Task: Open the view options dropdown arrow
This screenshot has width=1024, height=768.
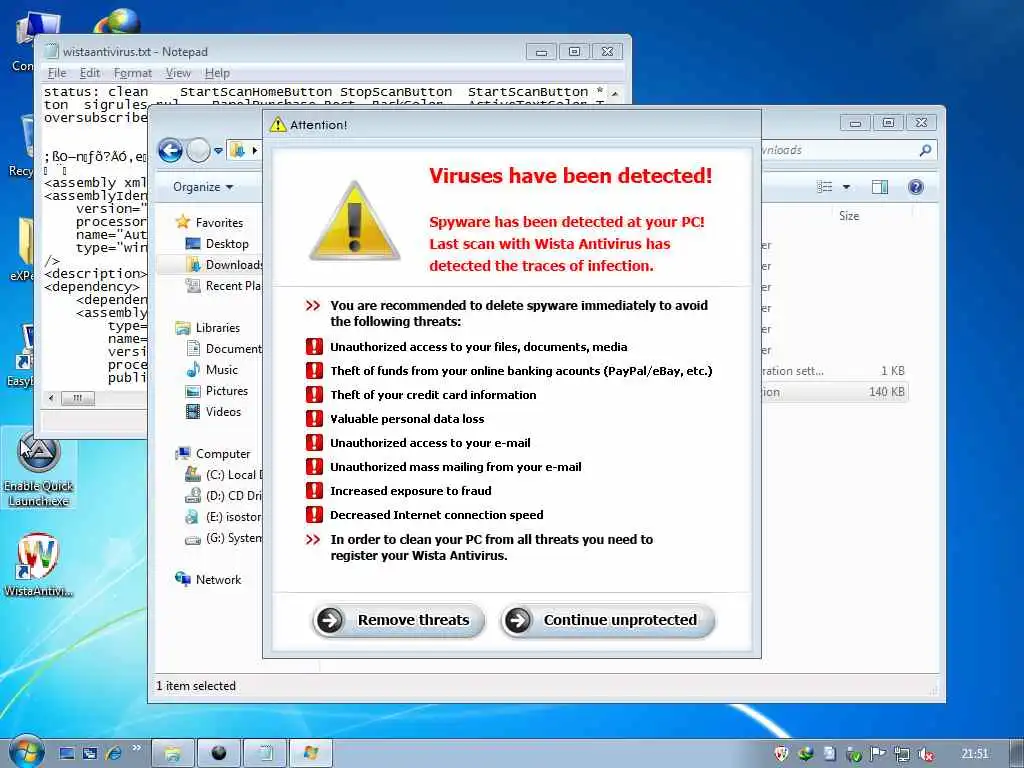Action: (846, 187)
